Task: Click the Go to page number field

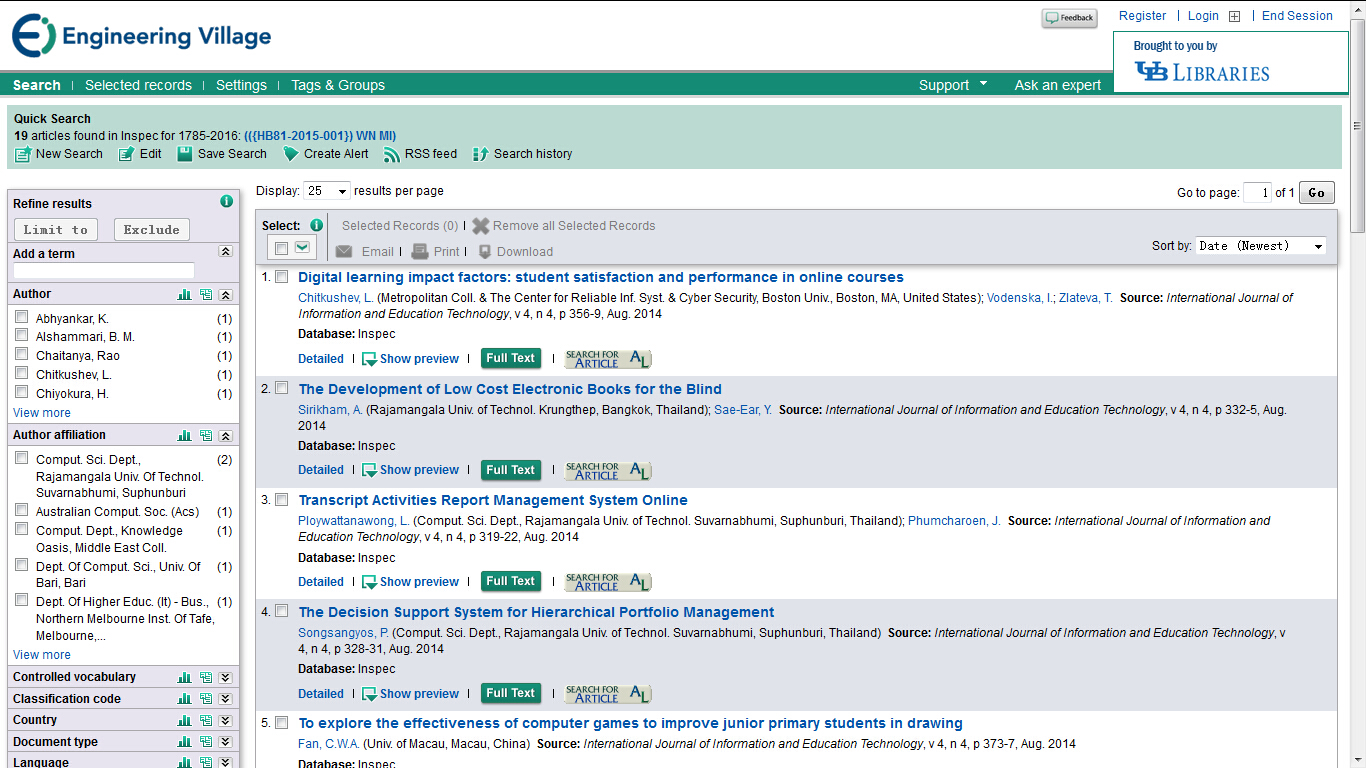Action: pyautogui.click(x=1257, y=193)
